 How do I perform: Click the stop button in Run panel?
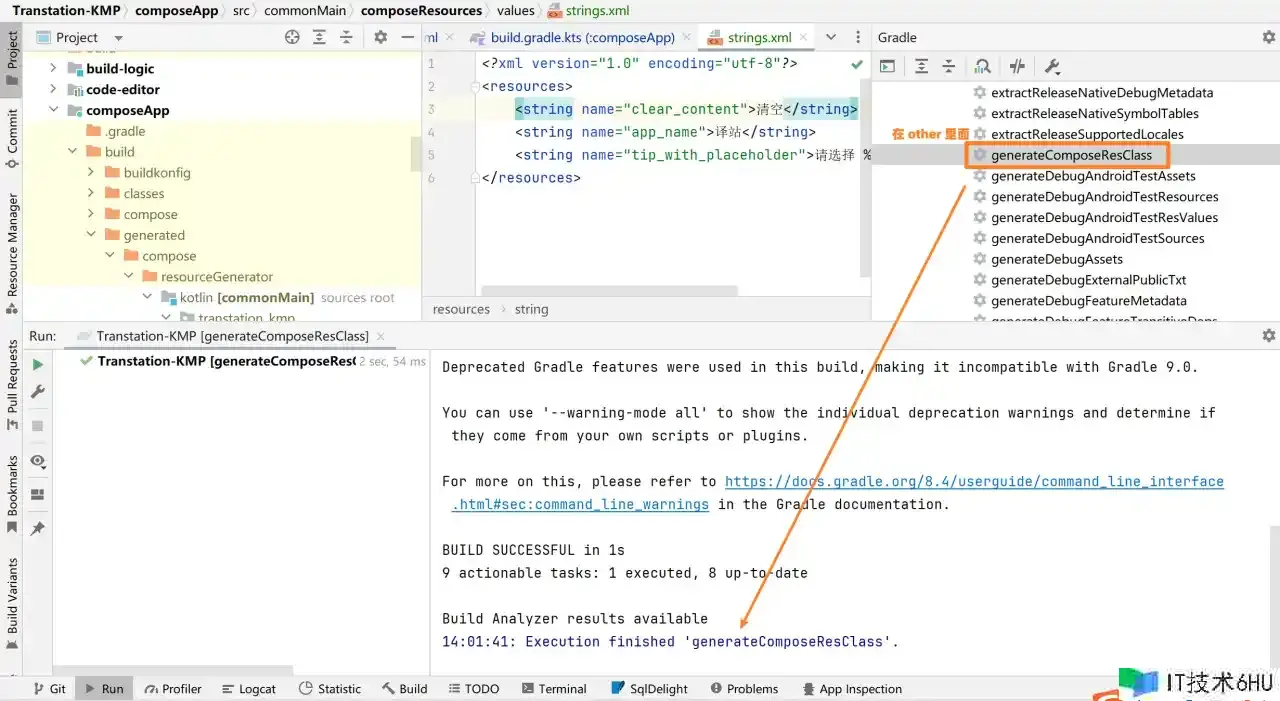click(x=38, y=426)
